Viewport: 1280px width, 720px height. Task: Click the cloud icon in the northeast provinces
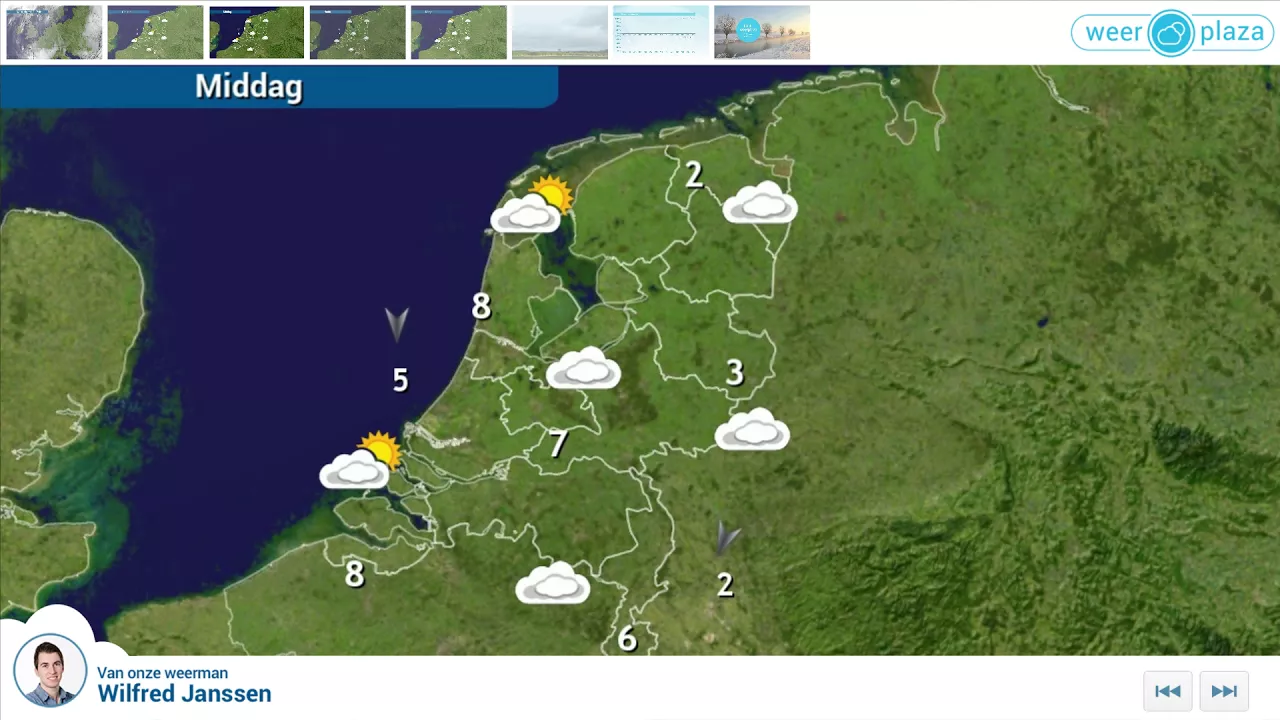760,202
